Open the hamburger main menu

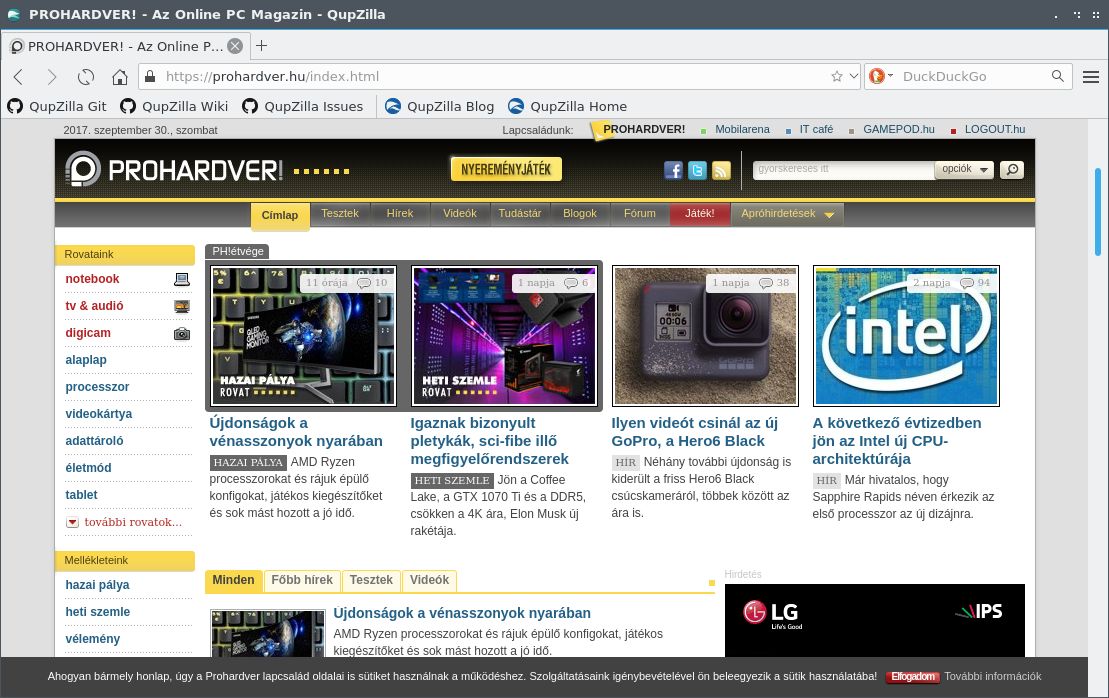[1091, 76]
